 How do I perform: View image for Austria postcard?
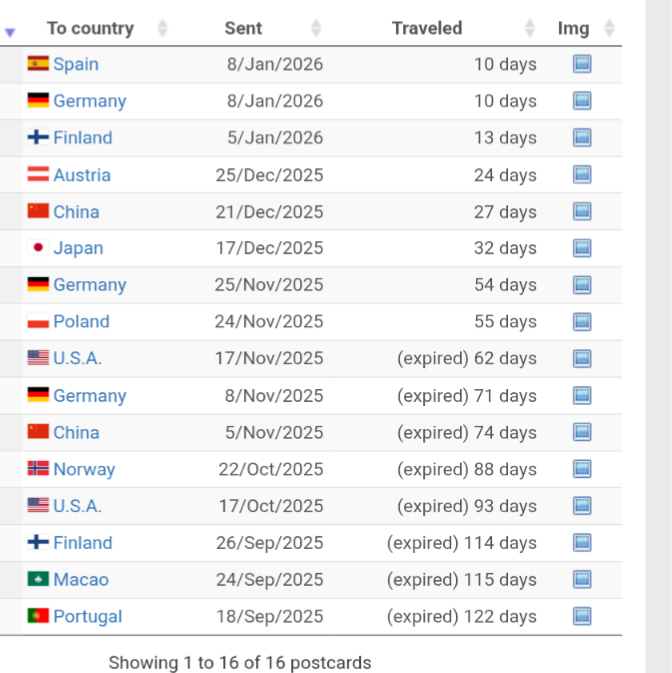point(582,175)
